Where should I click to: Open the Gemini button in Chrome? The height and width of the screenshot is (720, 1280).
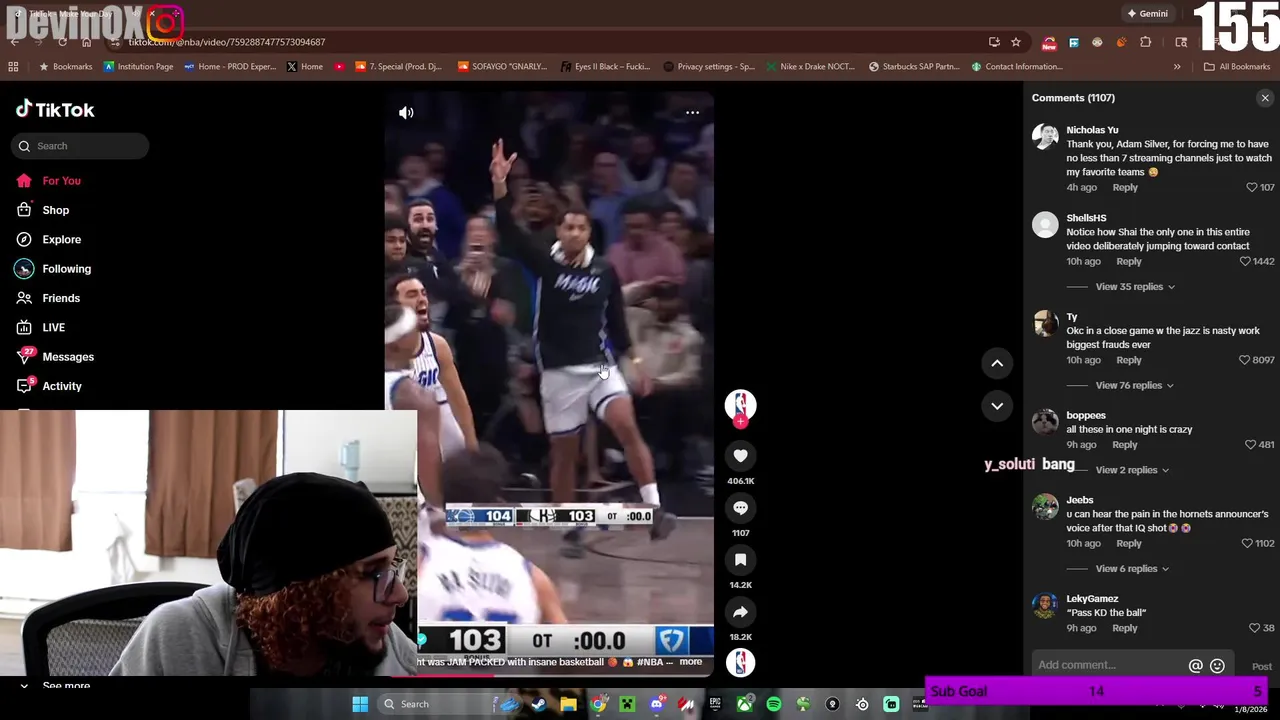1147,14
